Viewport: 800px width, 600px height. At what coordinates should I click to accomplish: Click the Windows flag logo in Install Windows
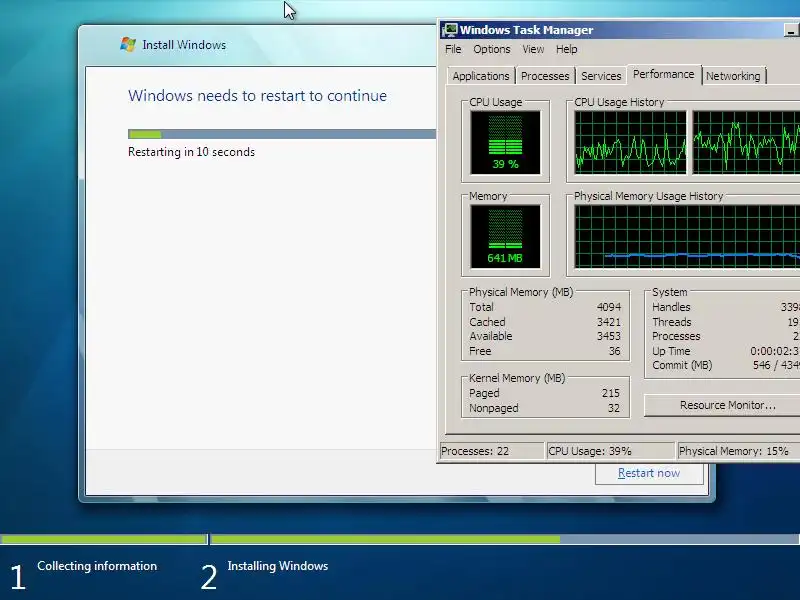point(128,44)
